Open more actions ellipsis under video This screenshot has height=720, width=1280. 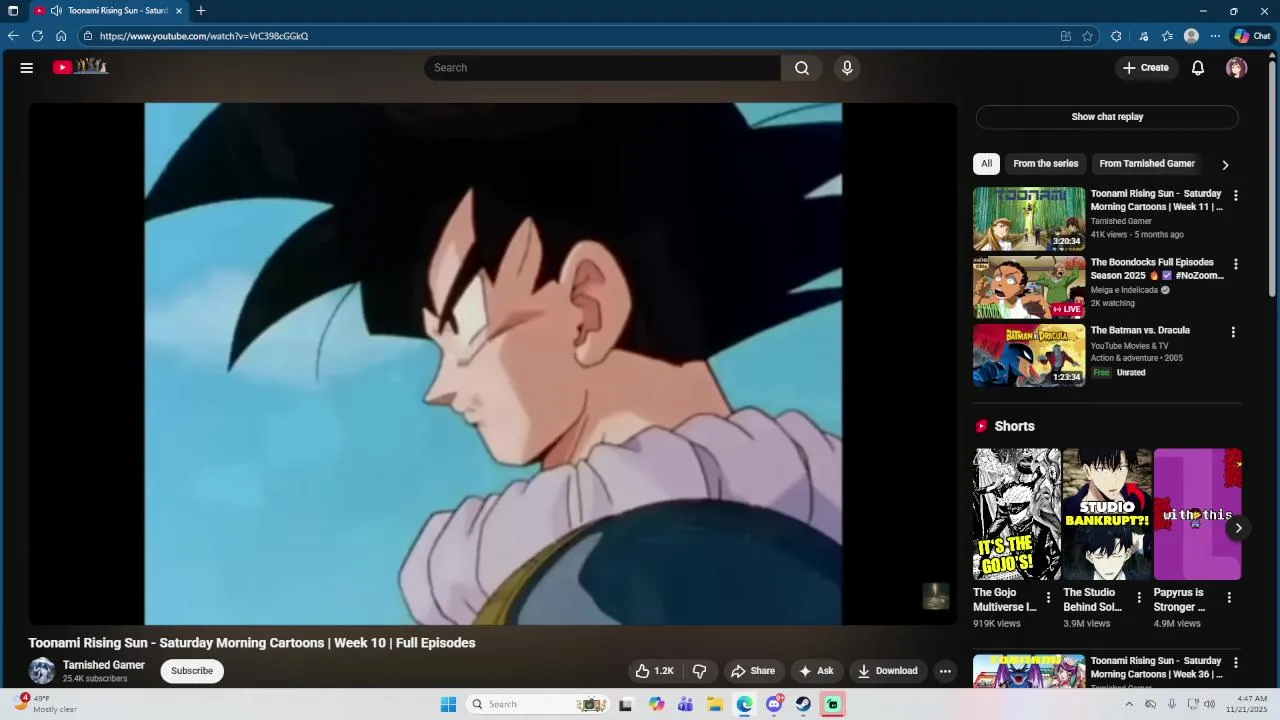coord(945,671)
